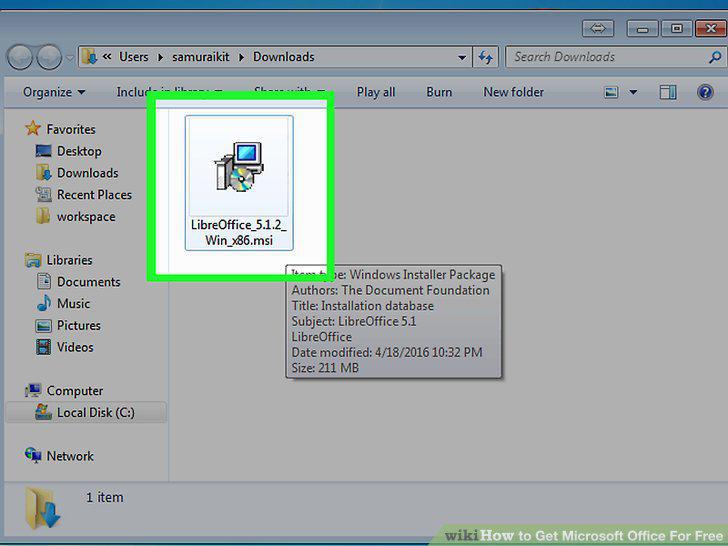Expand the arrow after samuraikit in the address bar

tap(241, 58)
